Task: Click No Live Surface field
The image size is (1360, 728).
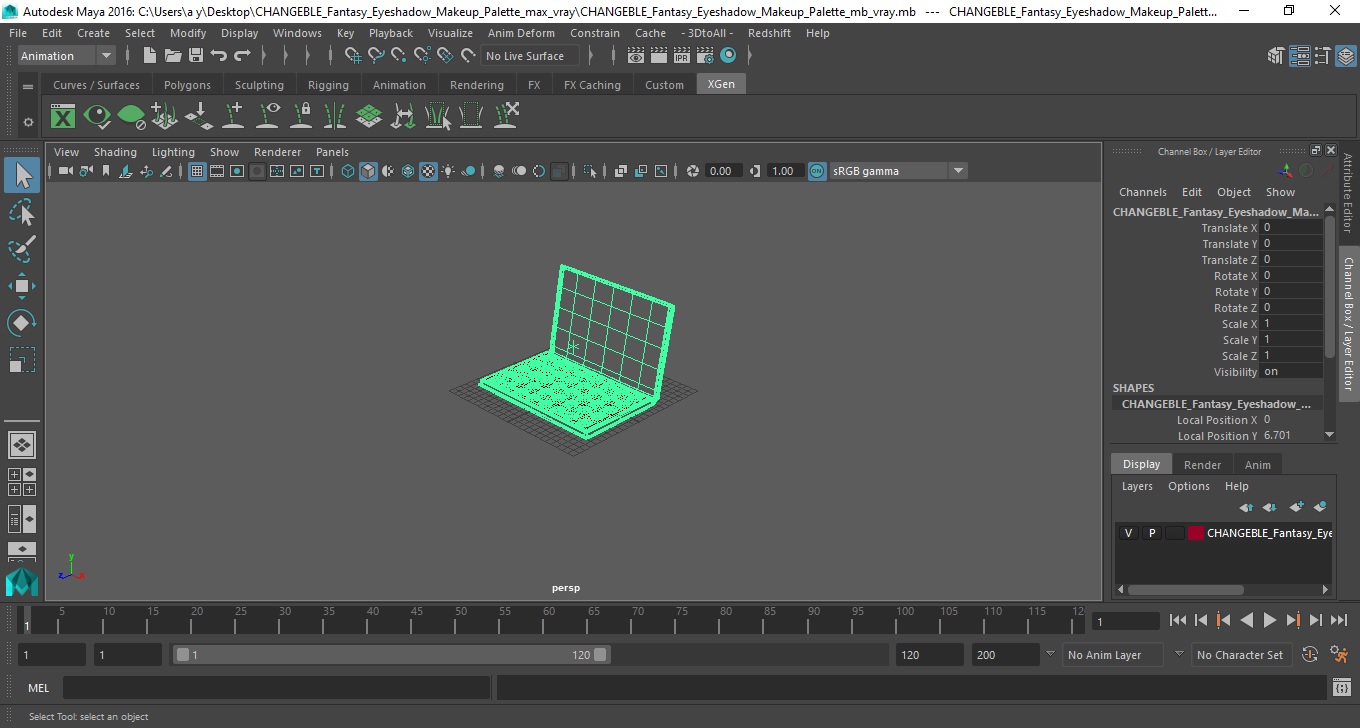Action: [x=528, y=56]
